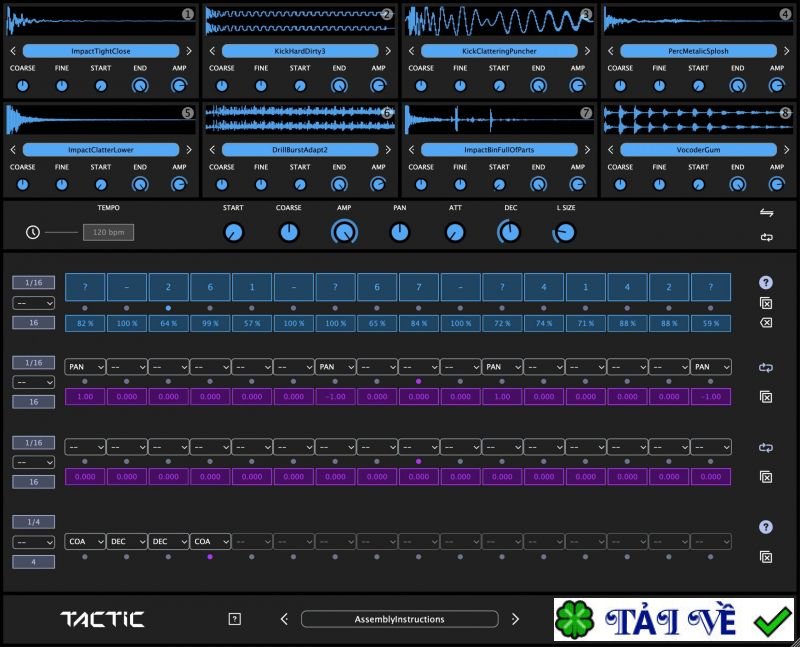Load next sample after DrillBurstAdapt2
This screenshot has width=800, height=647.
tap(388, 150)
